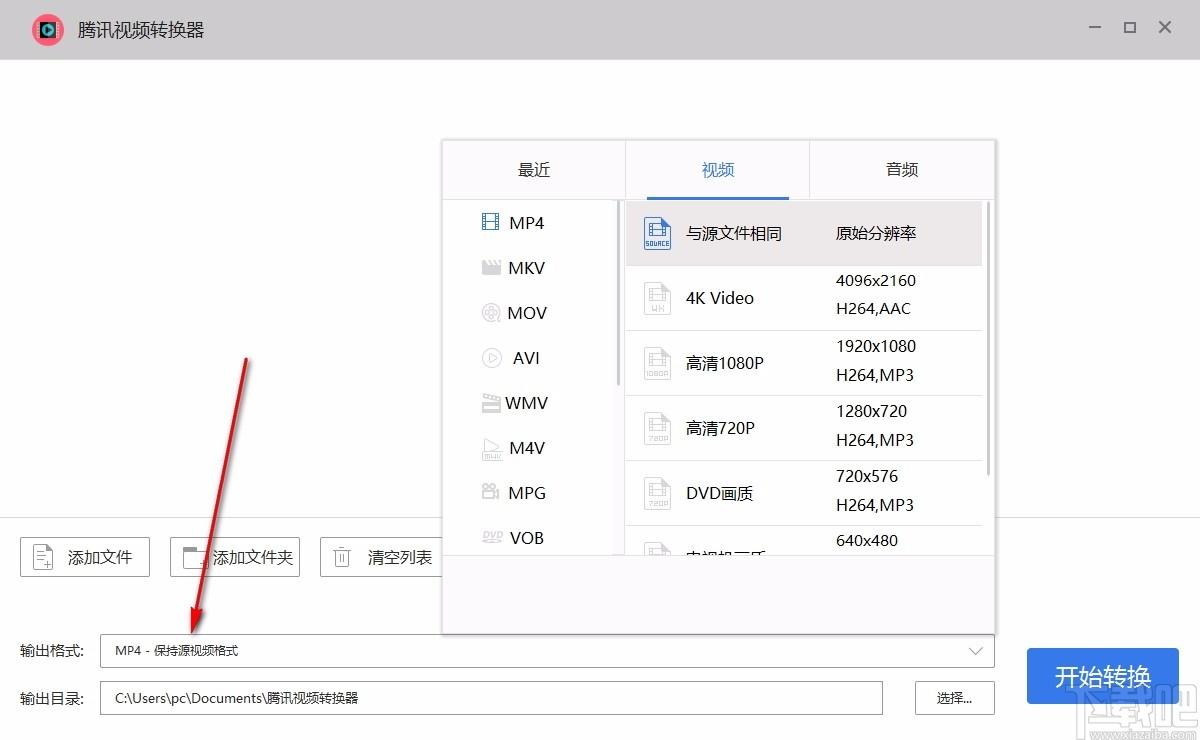
Task: Minimize the converter window
Action: 1094,28
